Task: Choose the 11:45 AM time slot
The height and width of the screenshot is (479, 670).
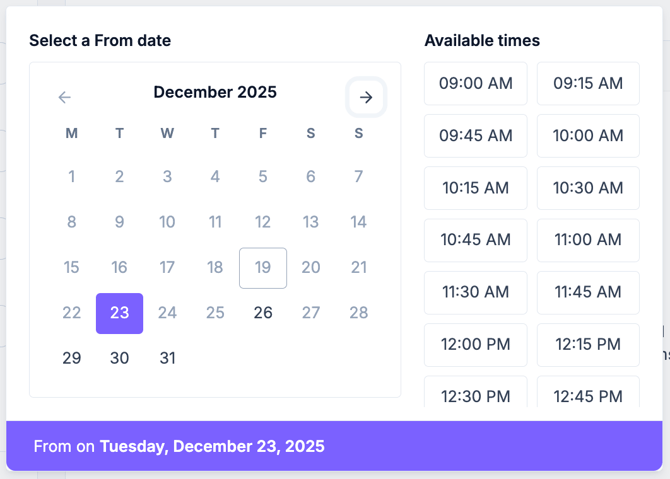Action: [x=588, y=292]
